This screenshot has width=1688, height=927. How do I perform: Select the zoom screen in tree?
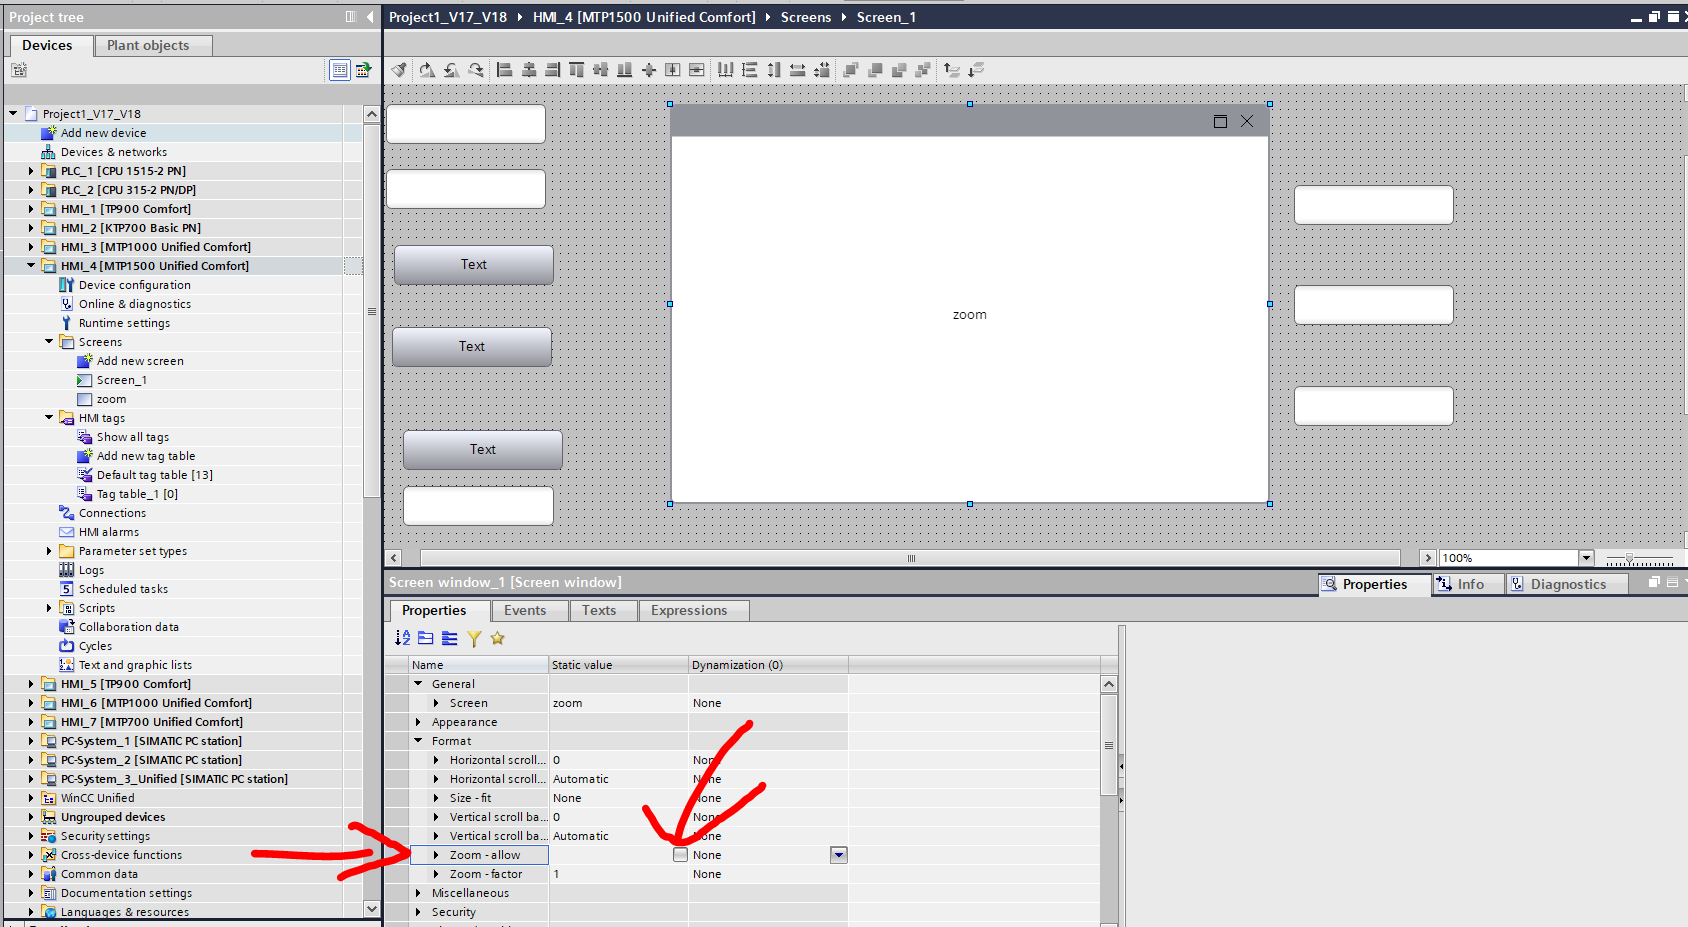(x=111, y=399)
